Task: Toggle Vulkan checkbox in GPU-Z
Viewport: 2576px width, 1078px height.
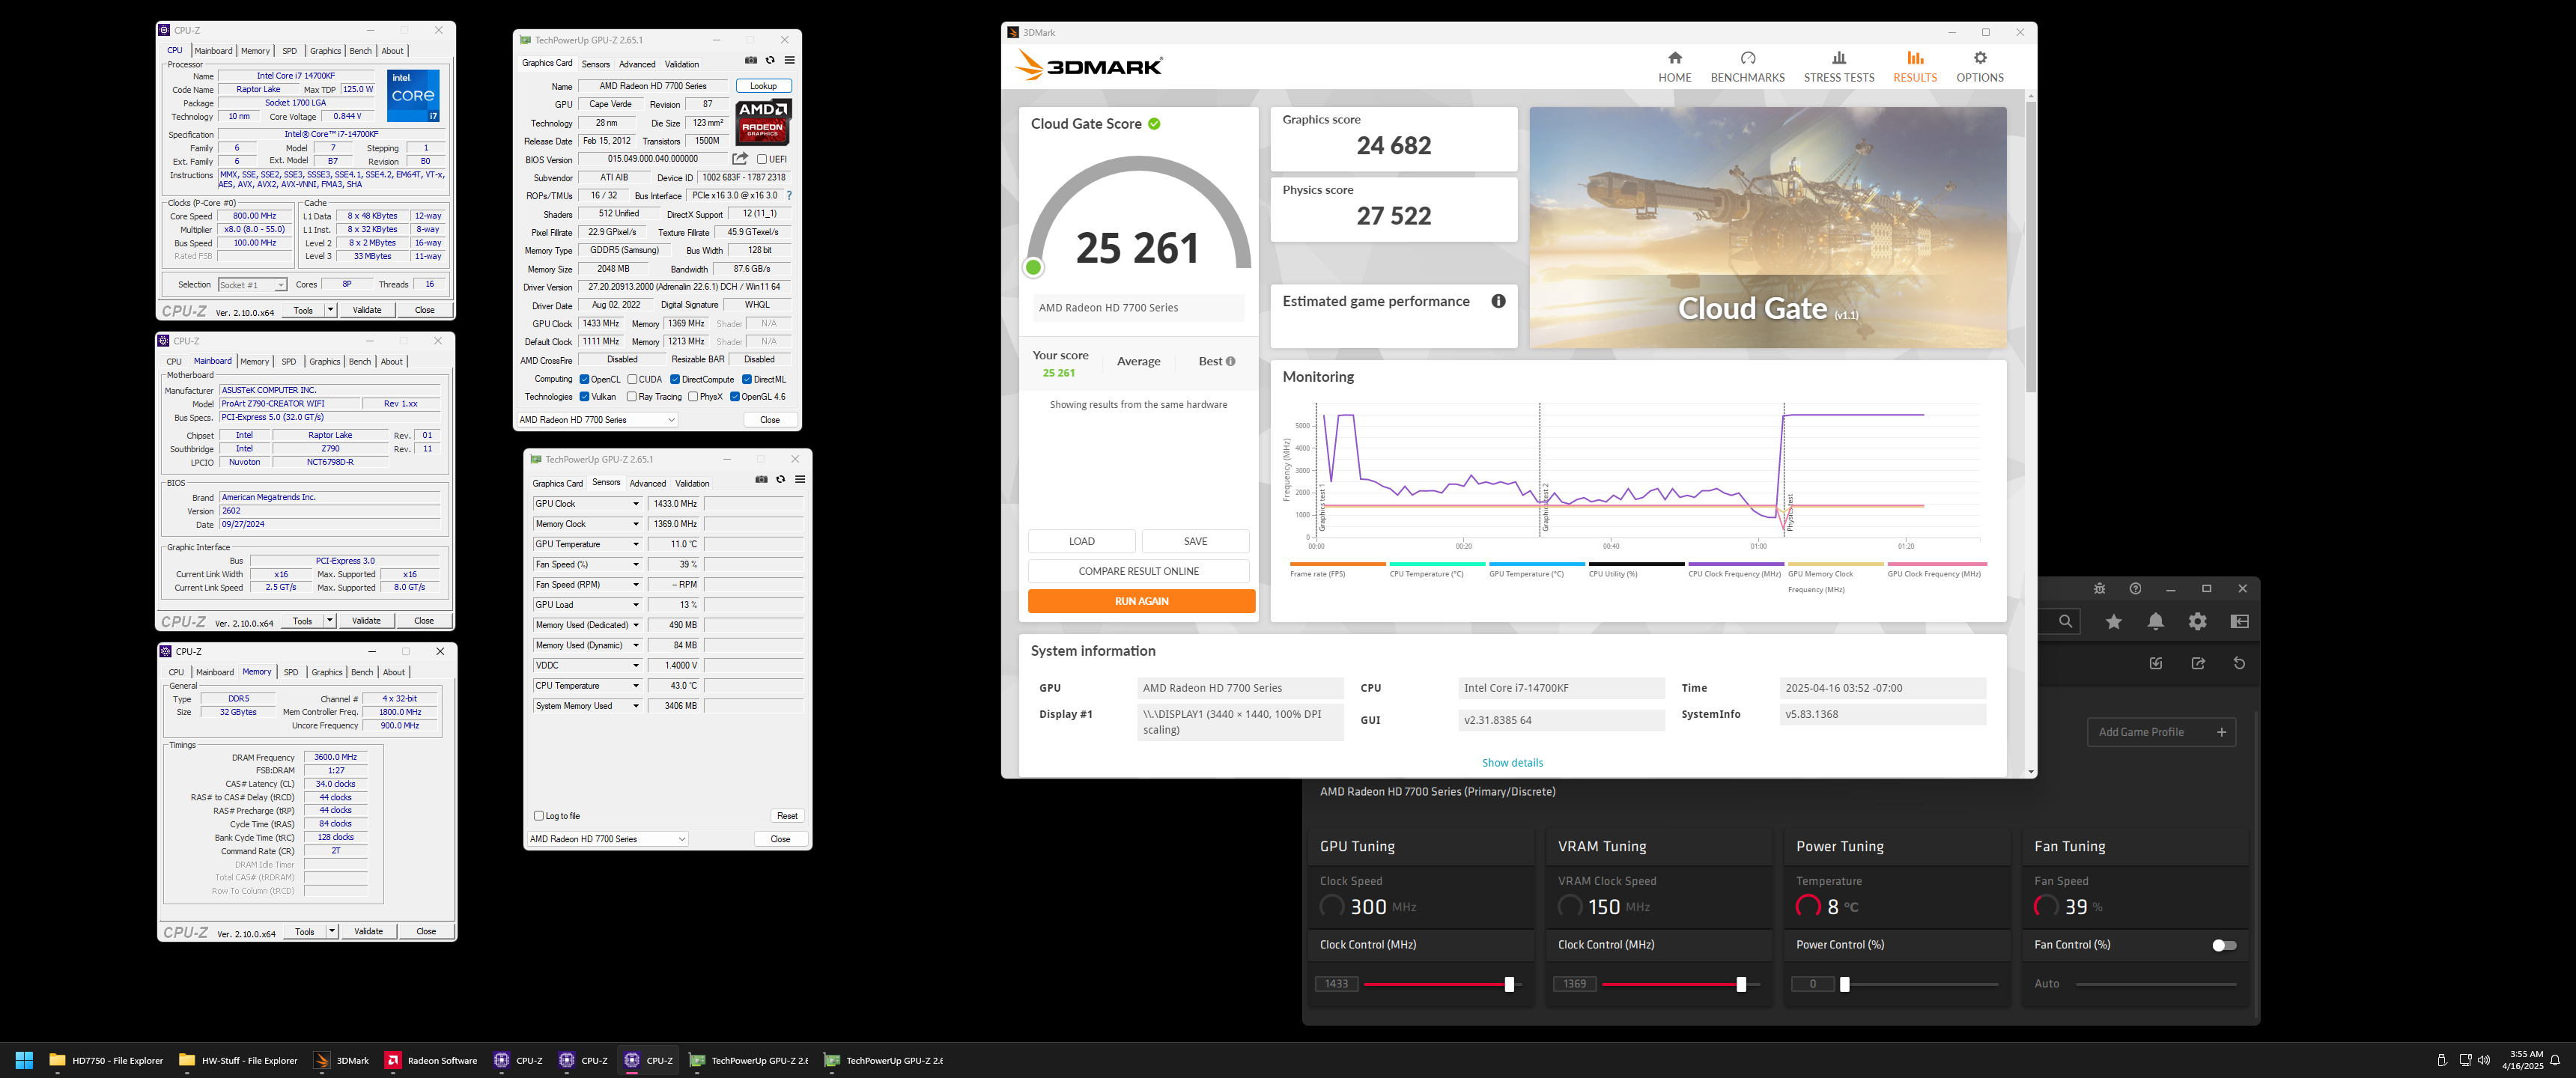Action: (584, 396)
